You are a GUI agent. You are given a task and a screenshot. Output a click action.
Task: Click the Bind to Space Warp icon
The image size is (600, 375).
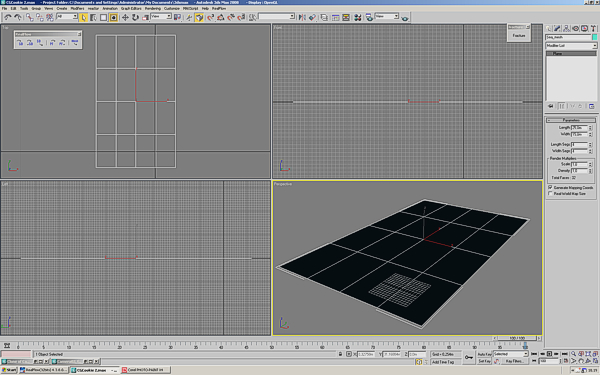pos(50,17)
